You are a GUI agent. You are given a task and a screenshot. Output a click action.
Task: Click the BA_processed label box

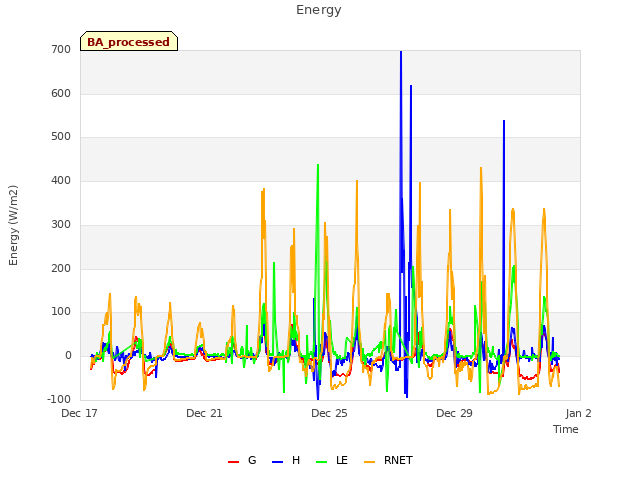coord(129,41)
